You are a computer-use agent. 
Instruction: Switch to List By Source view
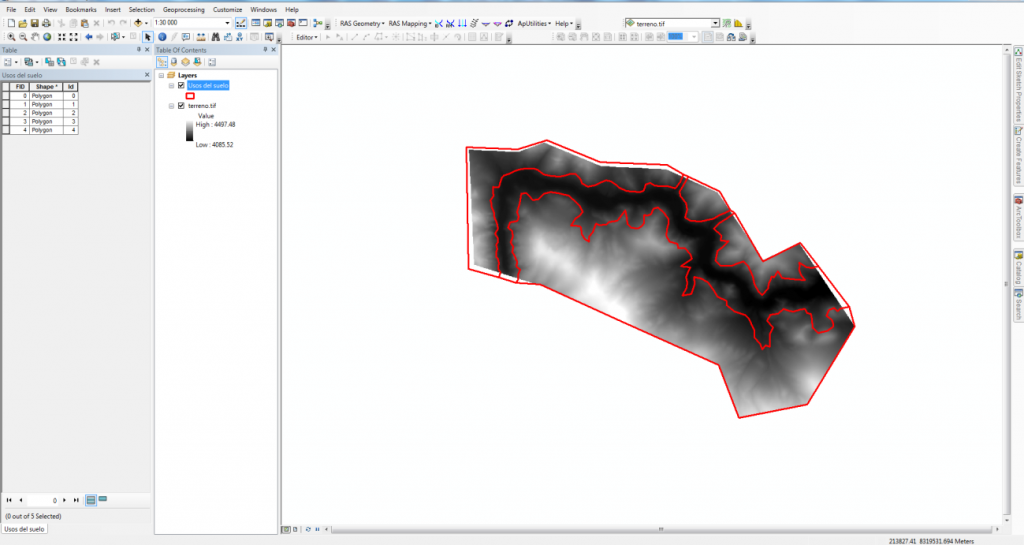pos(174,62)
